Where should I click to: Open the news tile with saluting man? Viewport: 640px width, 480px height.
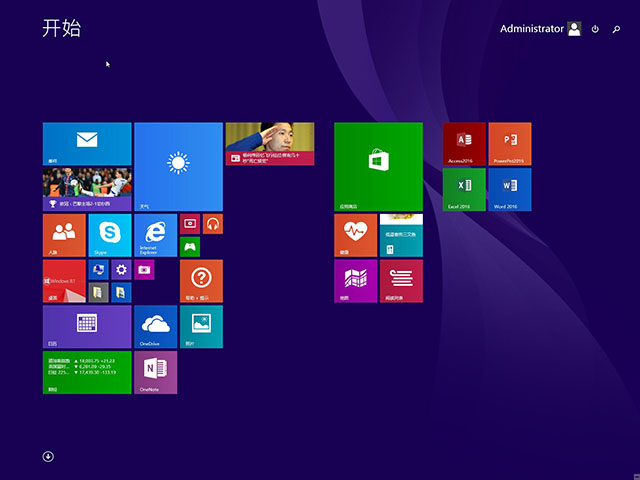pyautogui.click(x=269, y=143)
